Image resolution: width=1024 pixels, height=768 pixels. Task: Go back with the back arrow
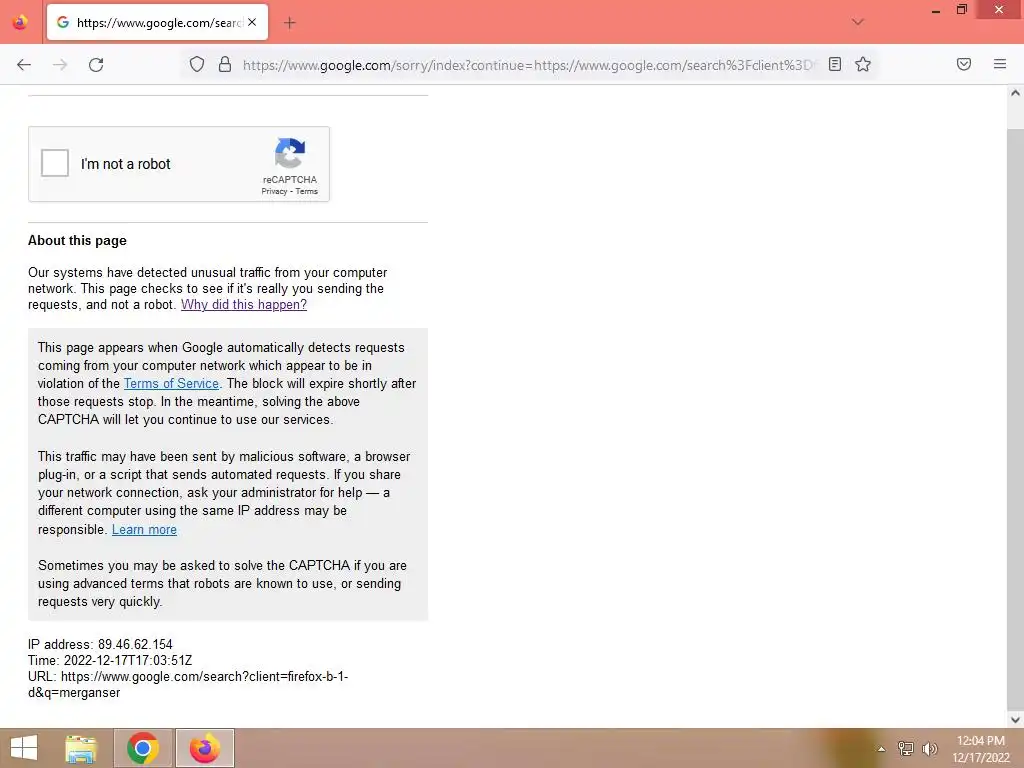pyautogui.click(x=24, y=65)
